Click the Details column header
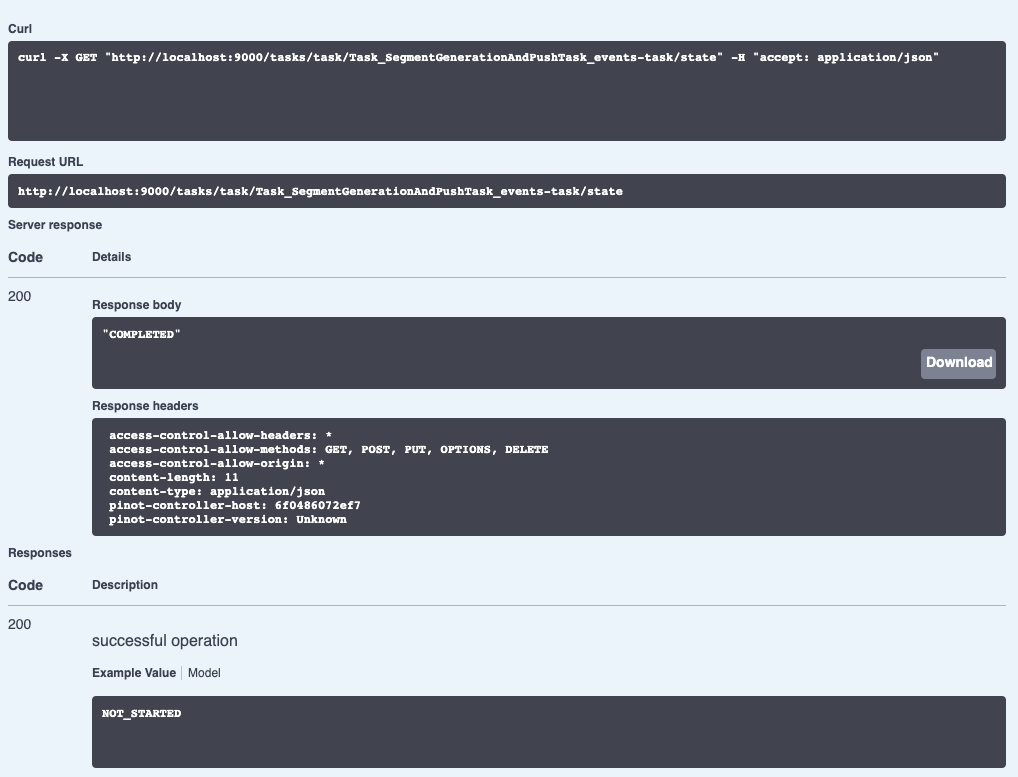 (109, 257)
